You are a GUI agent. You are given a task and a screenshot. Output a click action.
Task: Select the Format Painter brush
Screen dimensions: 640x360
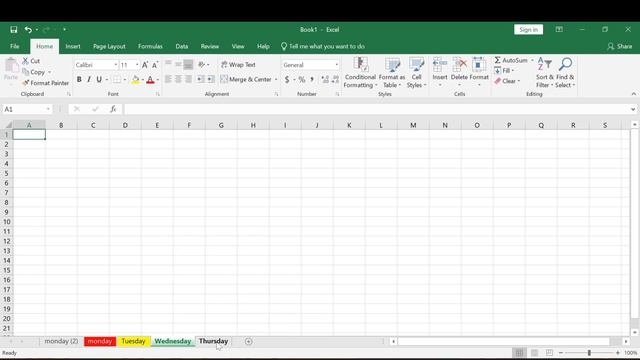click(26, 83)
